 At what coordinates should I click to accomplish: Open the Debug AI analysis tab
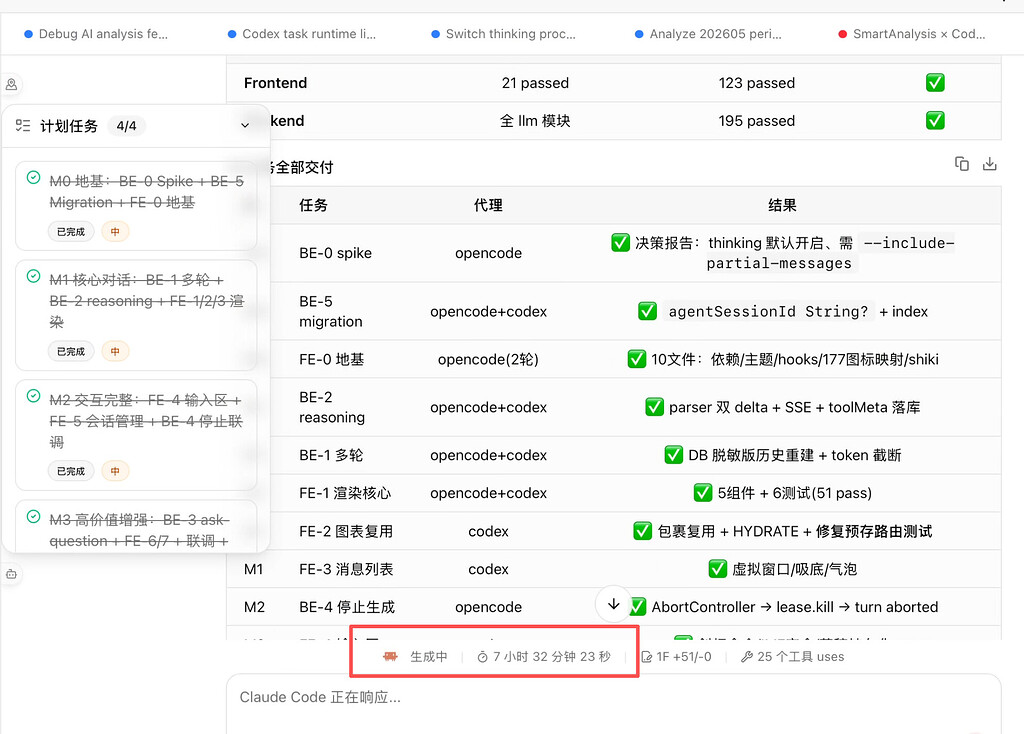pos(96,34)
